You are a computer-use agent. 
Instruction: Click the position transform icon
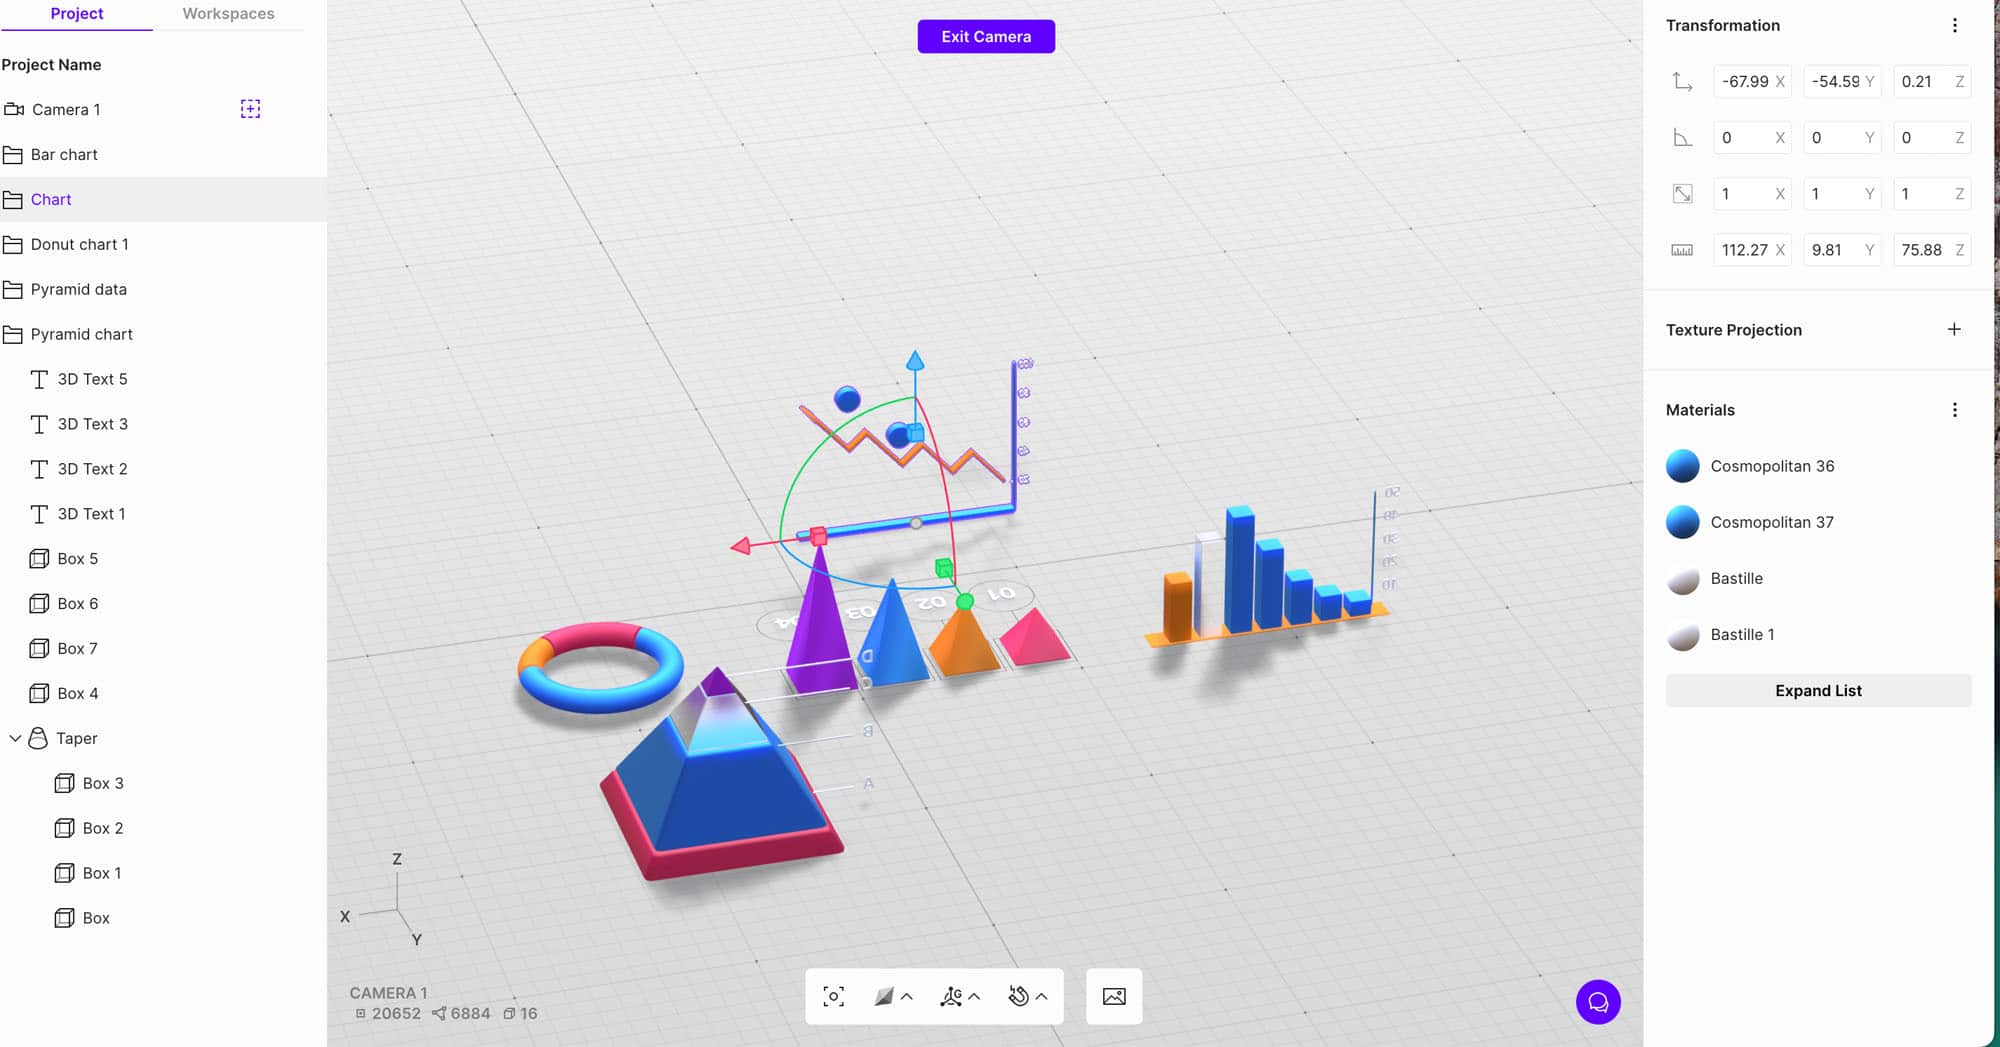pyautogui.click(x=1682, y=82)
